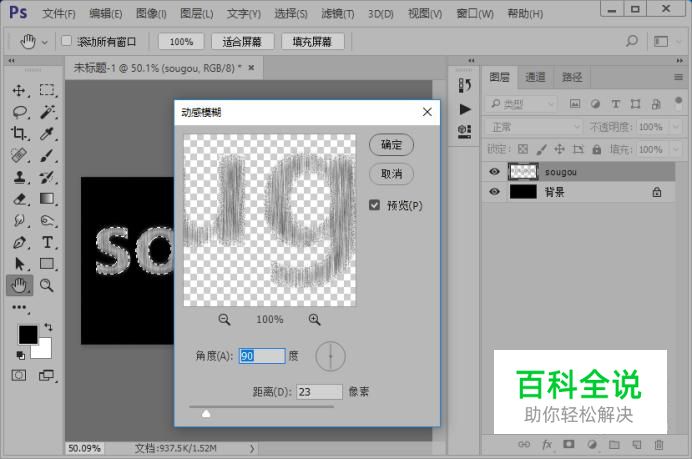The height and width of the screenshot is (459, 692).
Task: Toggle lock all padlock icon
Action: point(596,149)
